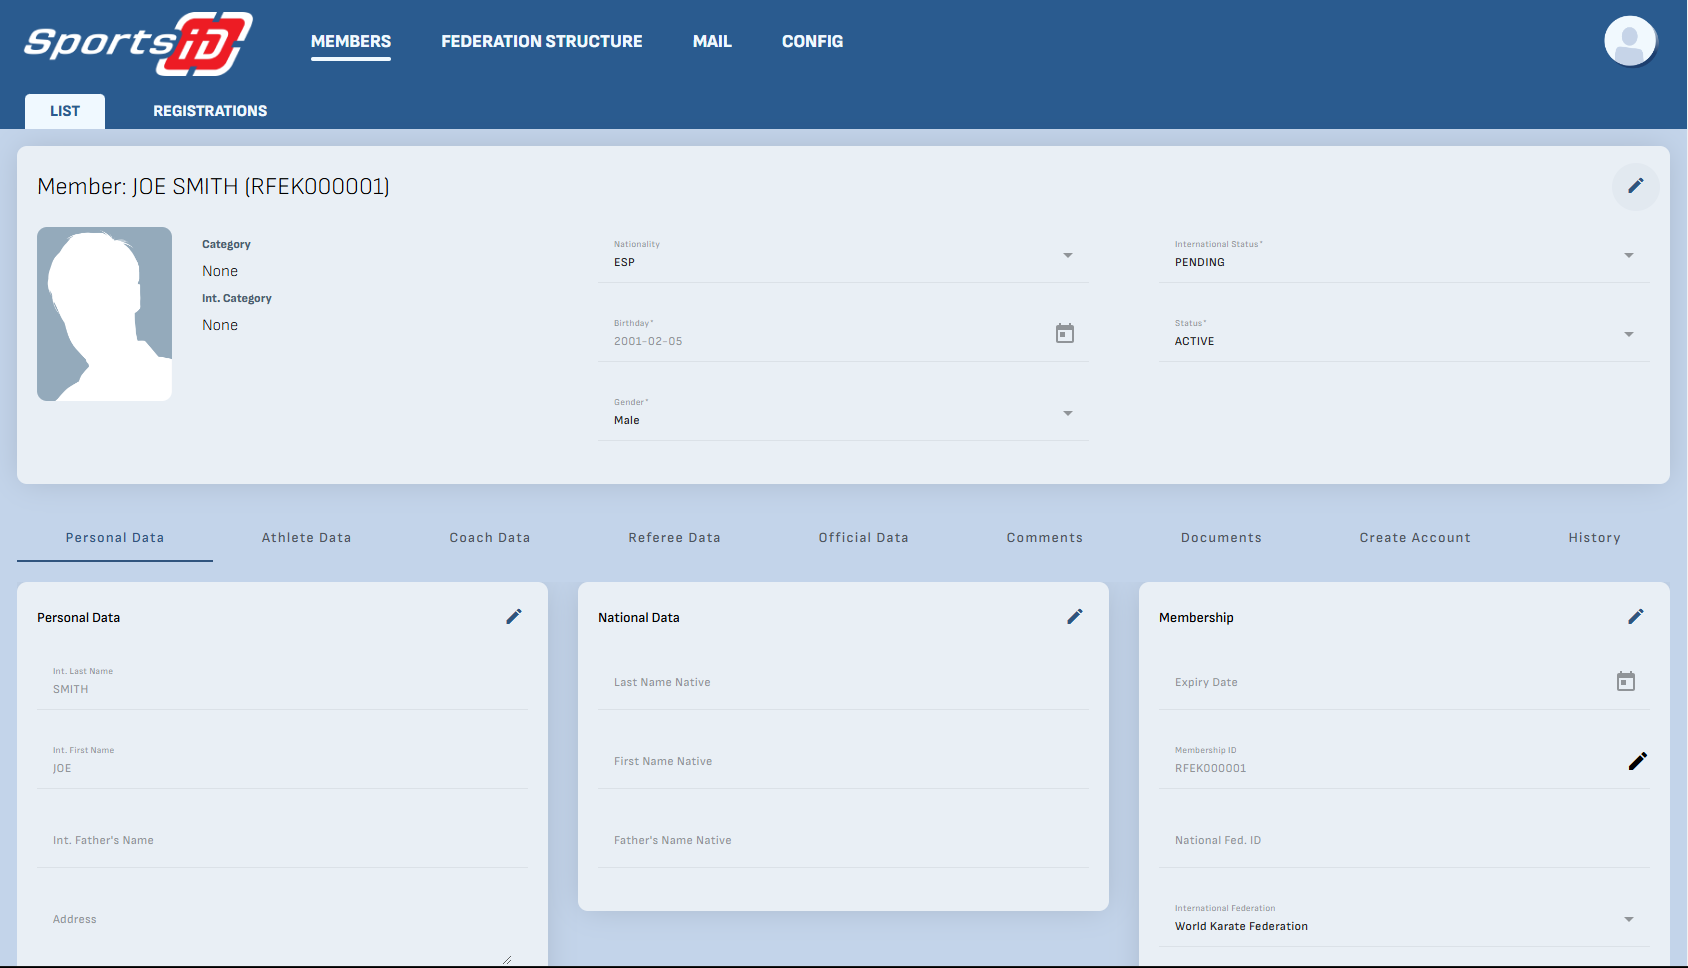This screenshot has width=1688, height=968.
Task: Open the Status dropdown showing ACTIVE
Action: pyautogui.click(x=1628, y=335)
